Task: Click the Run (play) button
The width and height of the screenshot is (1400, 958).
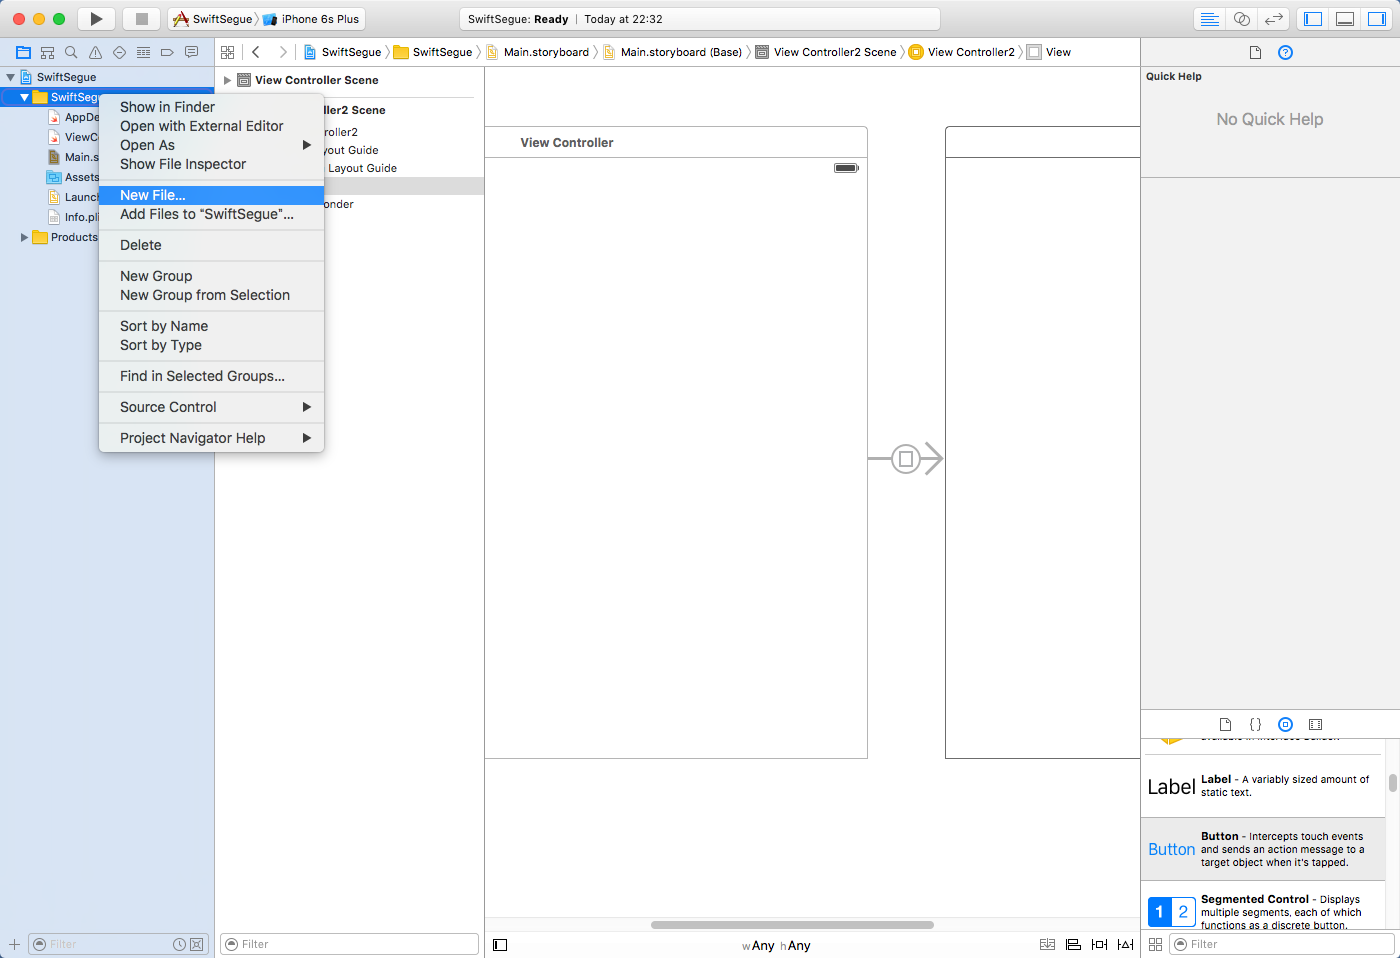Action: (x=96, y=19)
